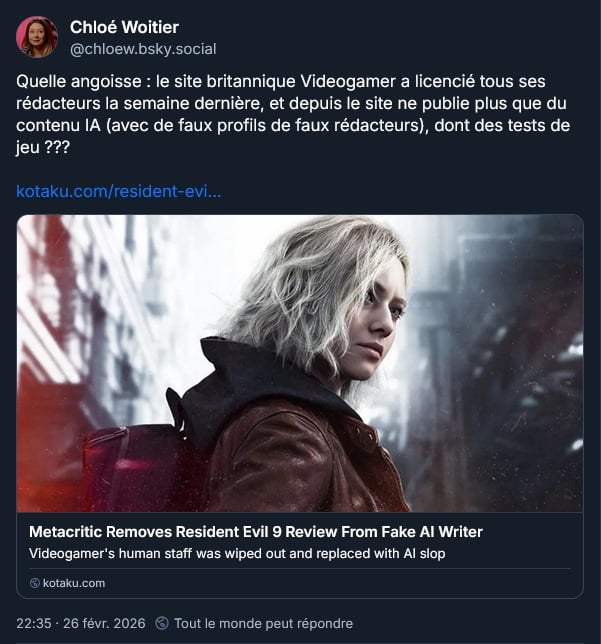
Task: Click the 22:35 post time
Action: tap(34, 623)
